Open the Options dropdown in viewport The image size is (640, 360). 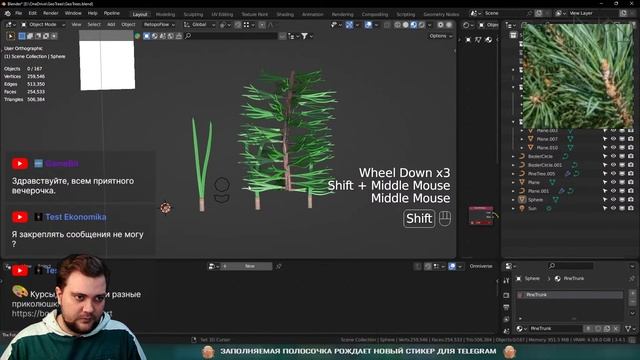441,36
